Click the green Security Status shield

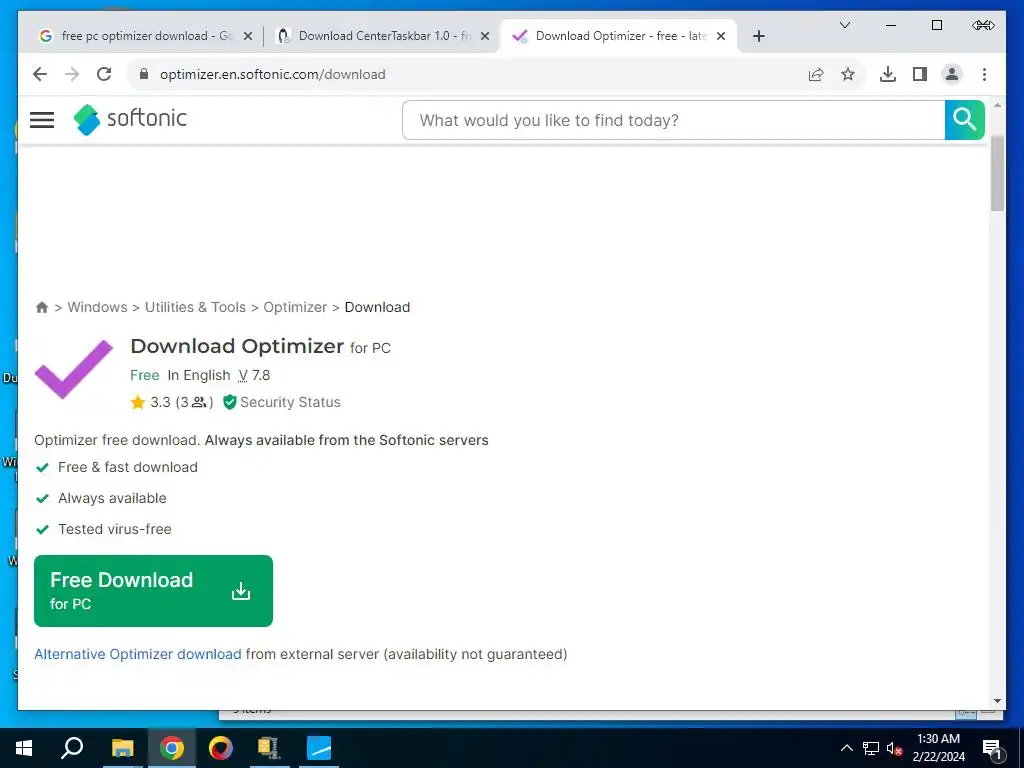[x=229, y=402]
